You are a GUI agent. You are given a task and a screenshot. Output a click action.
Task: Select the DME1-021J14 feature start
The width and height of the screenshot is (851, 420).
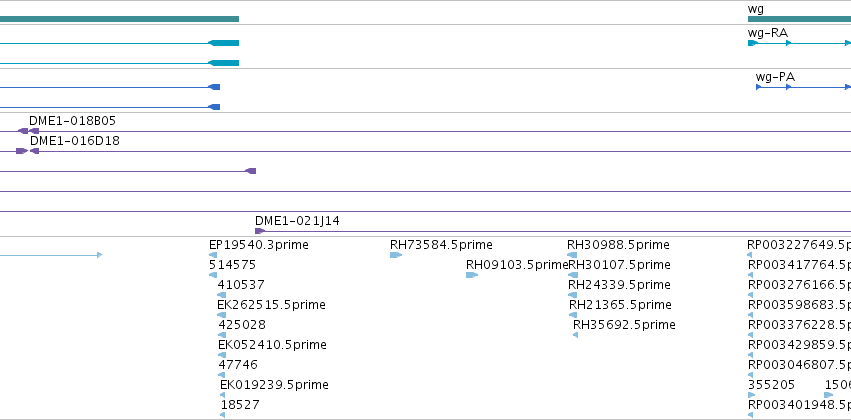260,231
